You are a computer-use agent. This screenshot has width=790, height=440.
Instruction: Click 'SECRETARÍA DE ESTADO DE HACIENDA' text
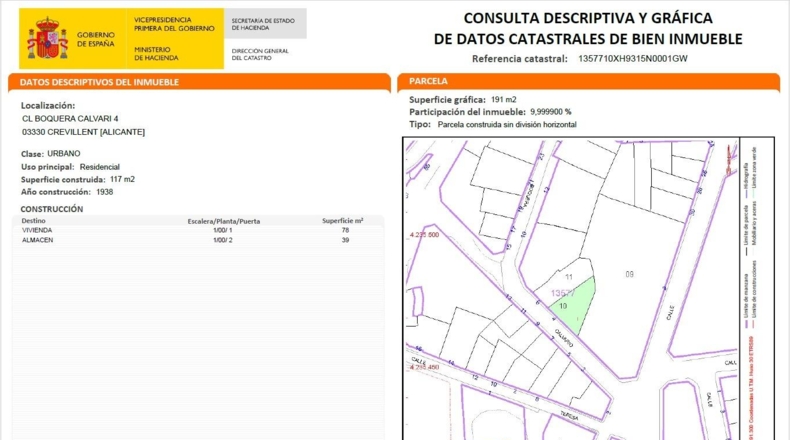263,24
